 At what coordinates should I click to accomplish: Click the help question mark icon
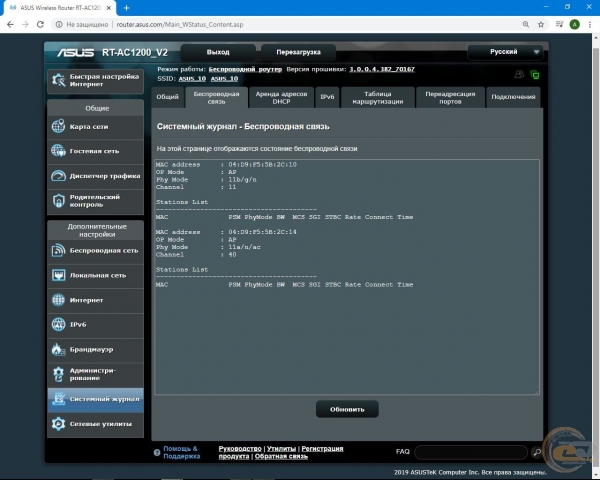pyautogui.click(x=157, y=452)
